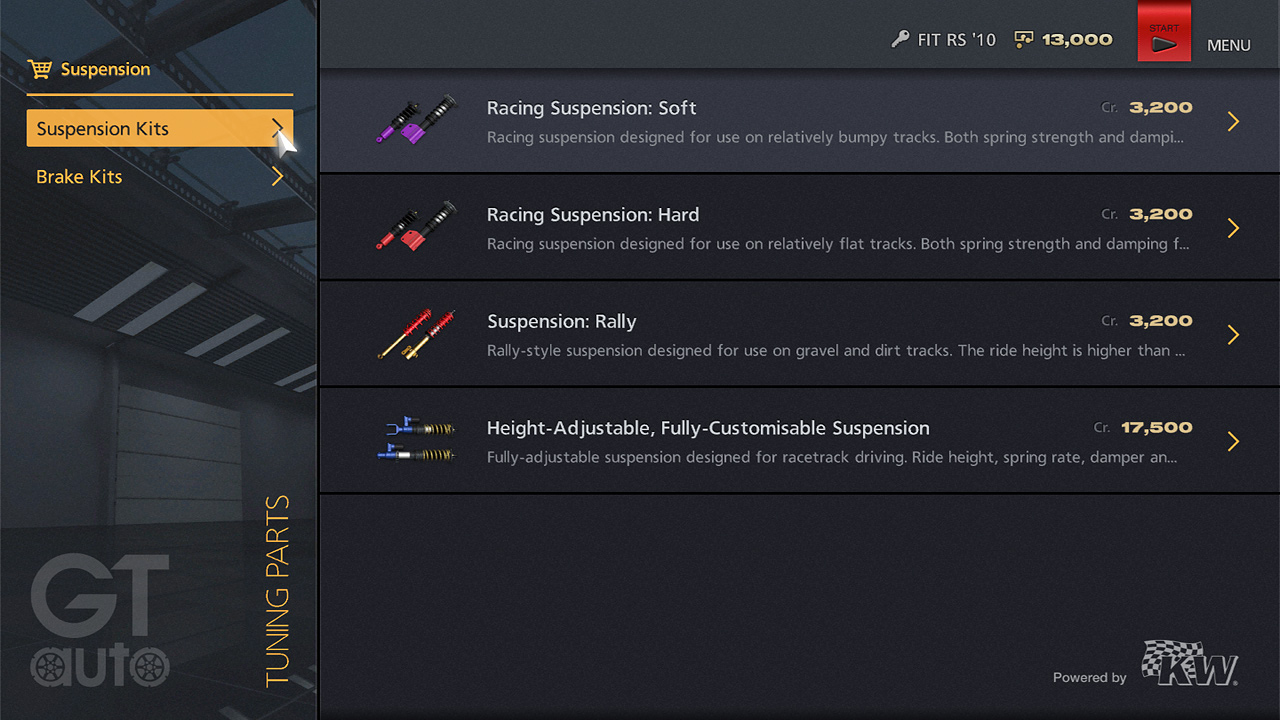
Task: Click the Height-Adjustable suspension coilover icon
Action: tap(416, 440)
